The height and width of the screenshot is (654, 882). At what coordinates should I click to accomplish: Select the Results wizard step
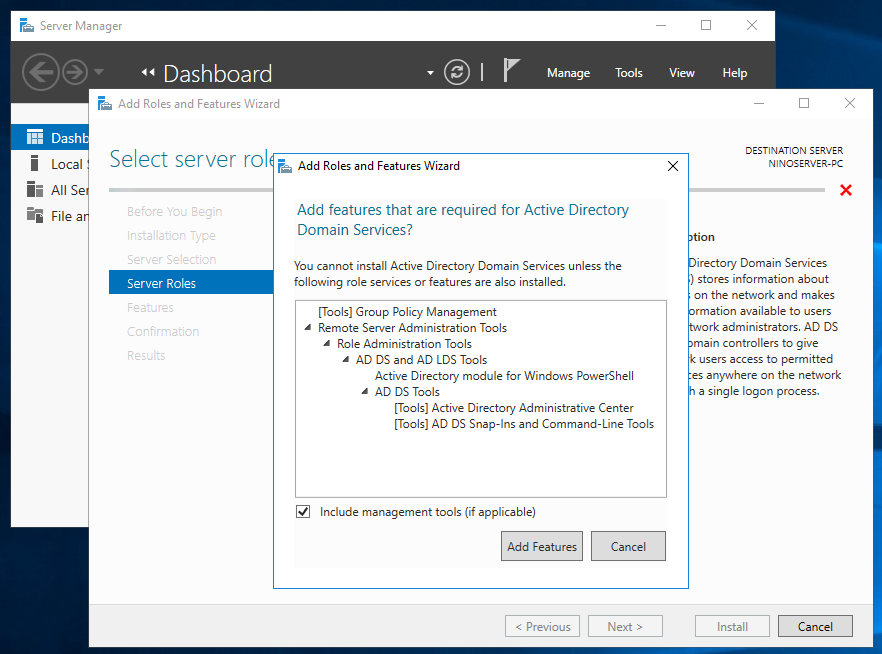(x=146, y=355)
